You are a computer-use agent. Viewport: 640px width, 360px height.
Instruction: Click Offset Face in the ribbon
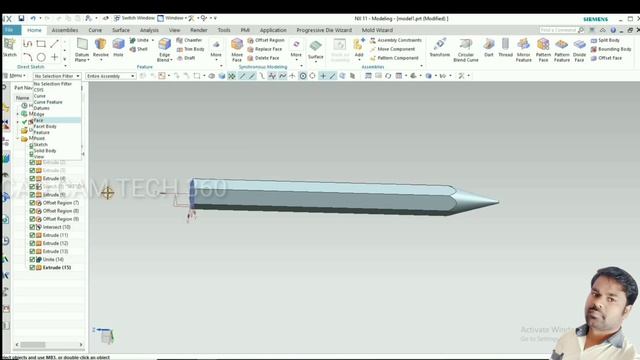pyautogui.click(x=606, y=58)
